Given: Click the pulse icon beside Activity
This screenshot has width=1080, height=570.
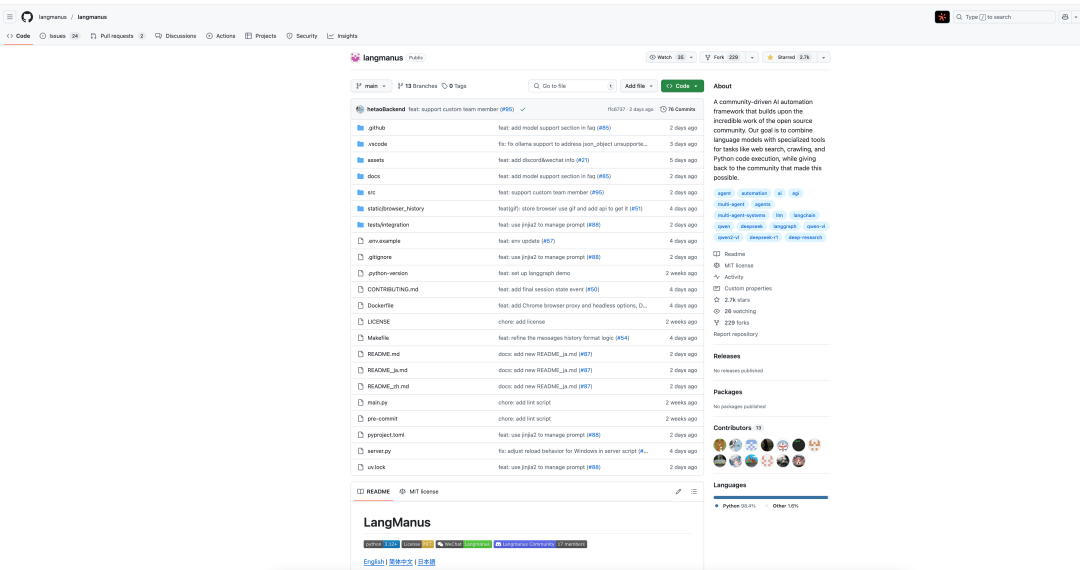Looking at the screenshot, I should click(716, 277).
